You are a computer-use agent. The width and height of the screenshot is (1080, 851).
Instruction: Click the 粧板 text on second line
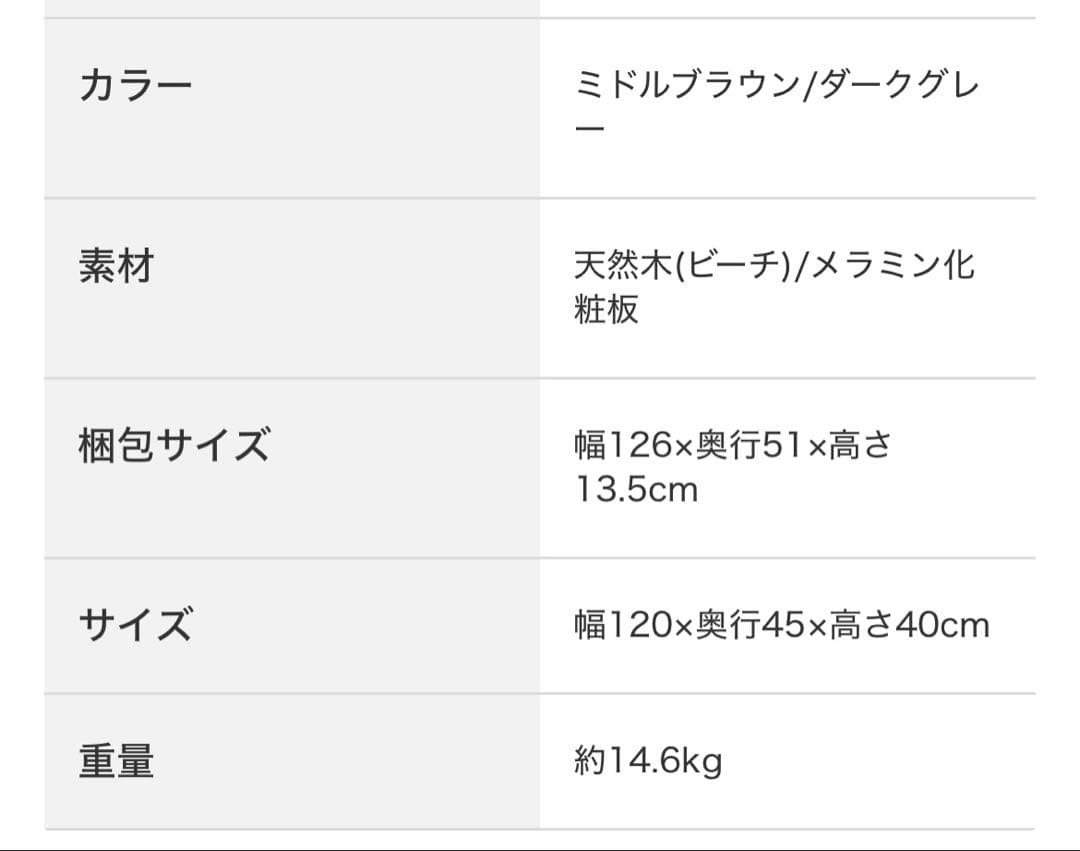(x=606, y=310)
